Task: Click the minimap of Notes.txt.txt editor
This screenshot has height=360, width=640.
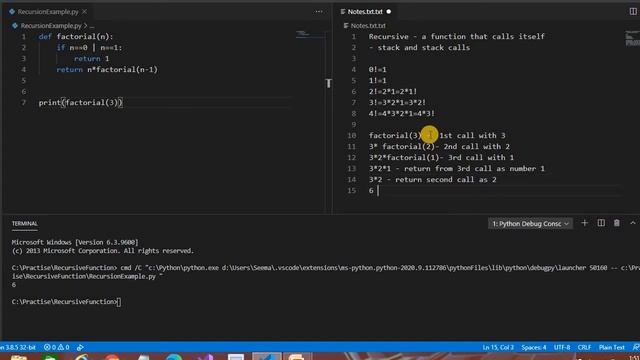Action: [x=632, y=38]
